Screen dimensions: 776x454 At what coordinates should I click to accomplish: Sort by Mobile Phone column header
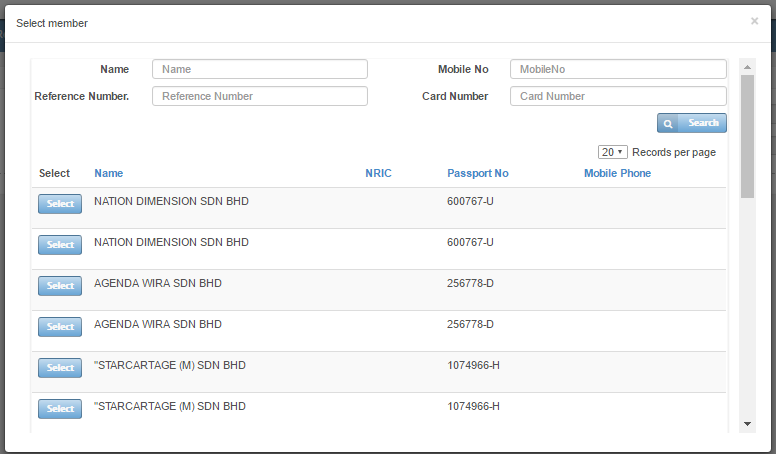point(617,173)
